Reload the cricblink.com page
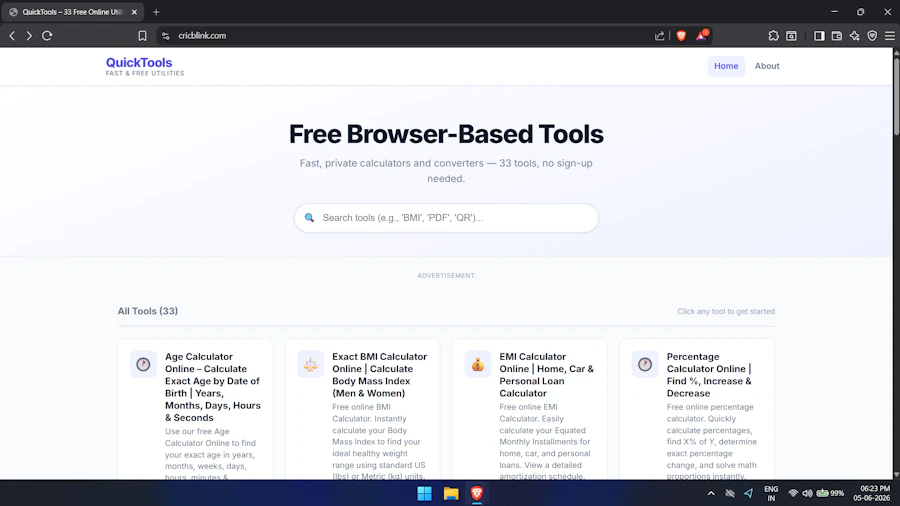This screenshot has width=900, height=506. 47,36
